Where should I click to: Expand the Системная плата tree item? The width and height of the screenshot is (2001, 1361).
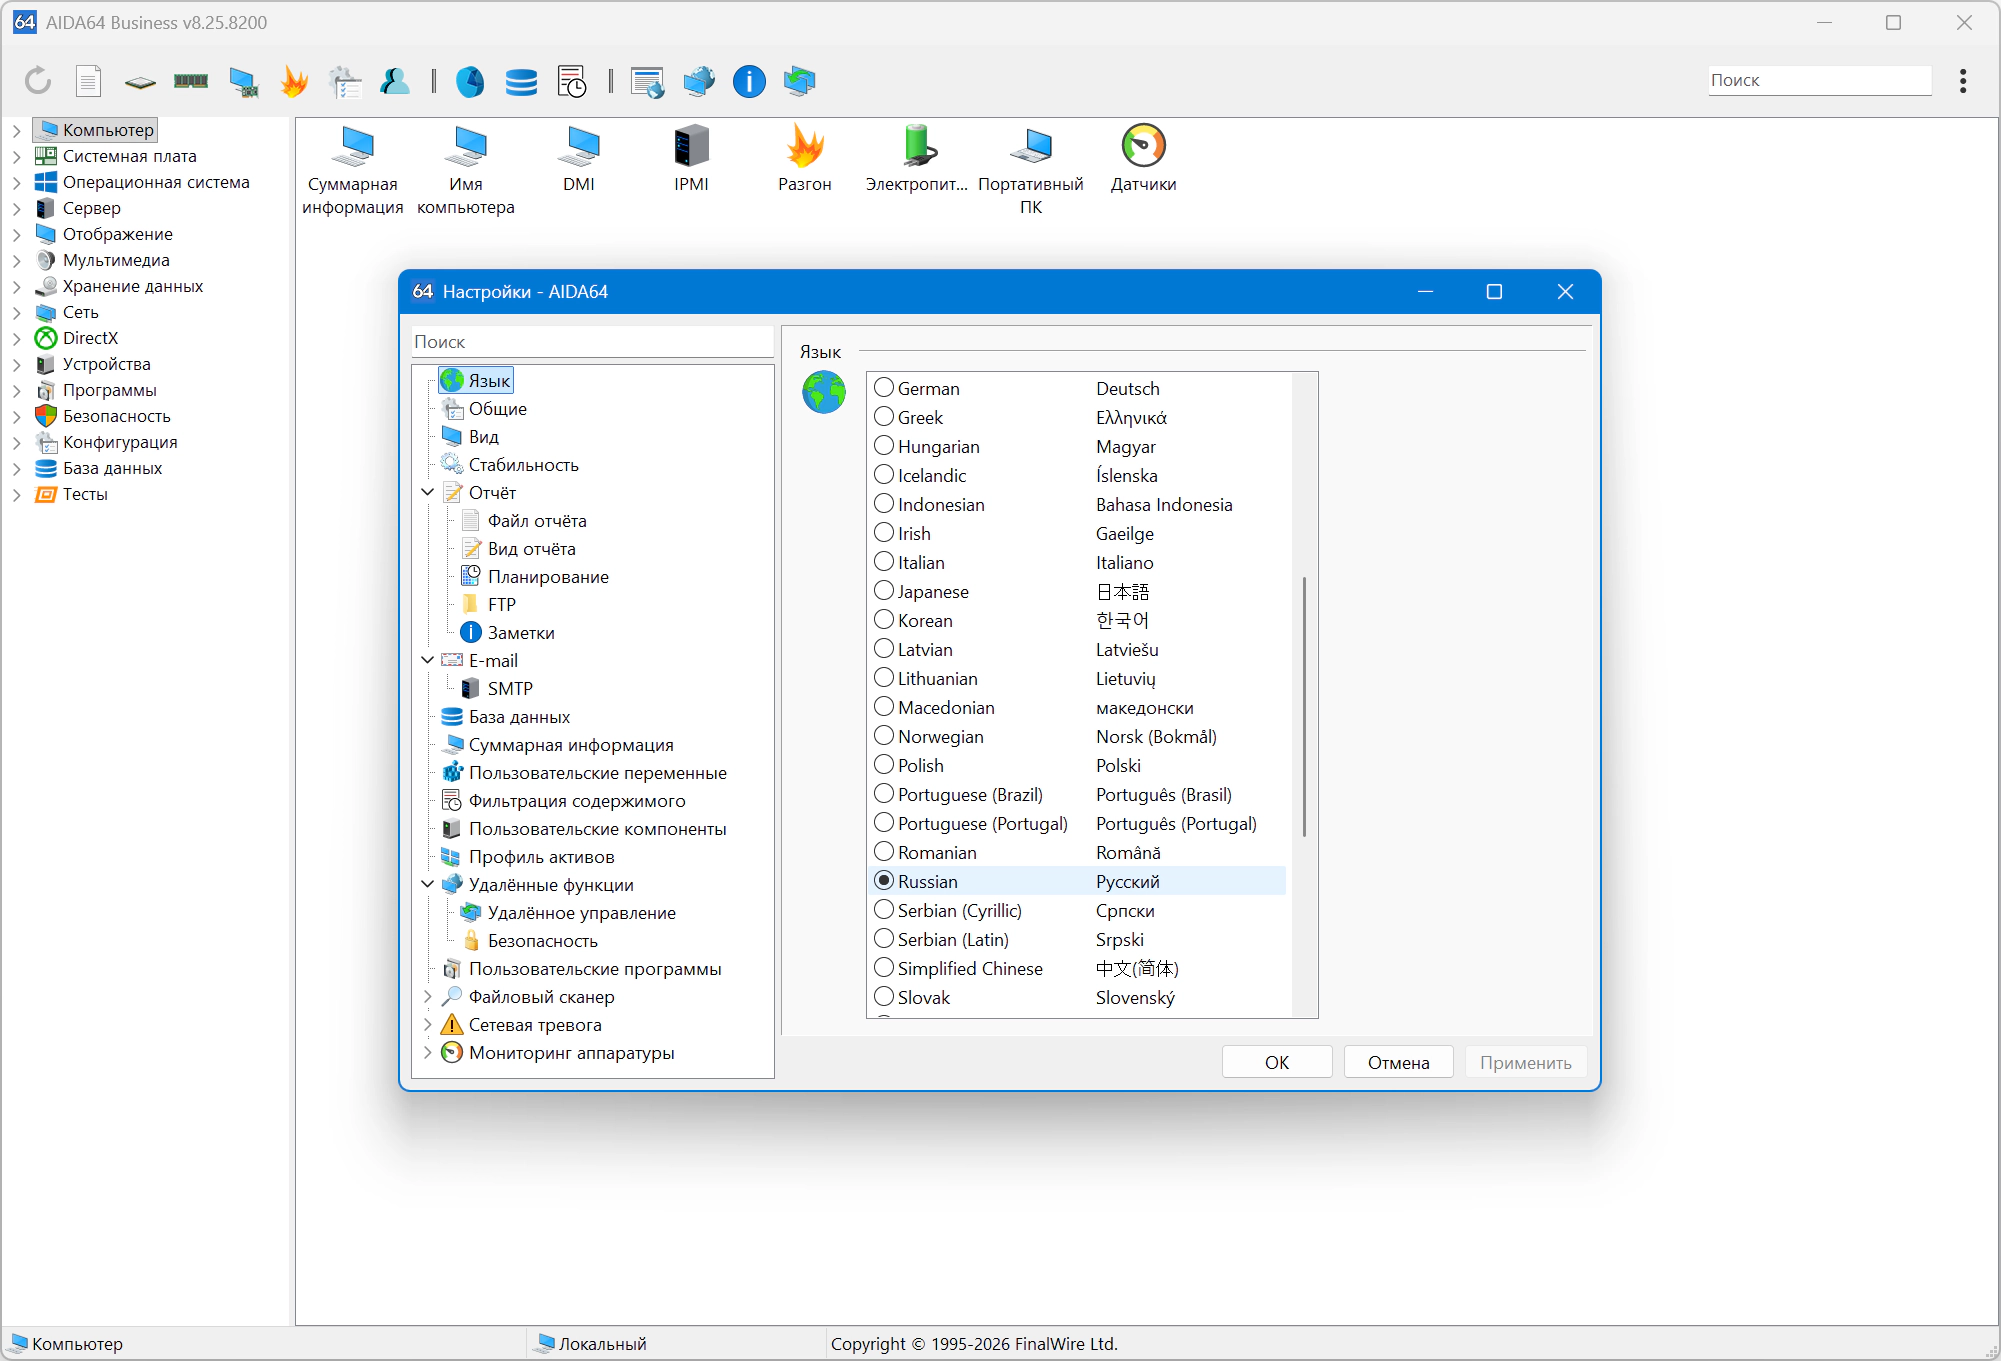(x=16, y=156)
